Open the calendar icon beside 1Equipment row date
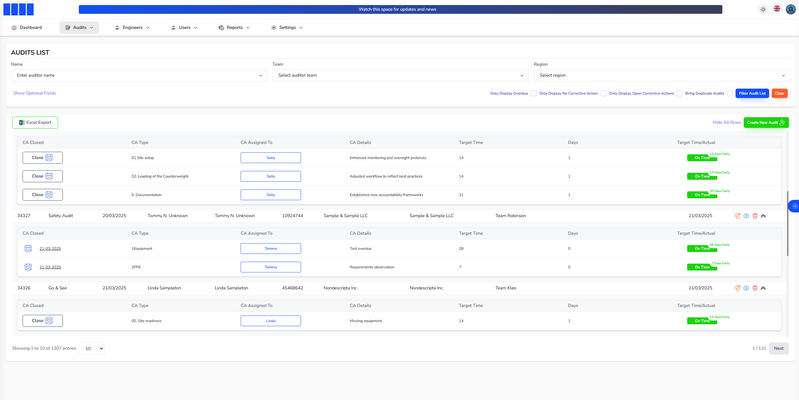799x400 pixels. tap(29, 248)
